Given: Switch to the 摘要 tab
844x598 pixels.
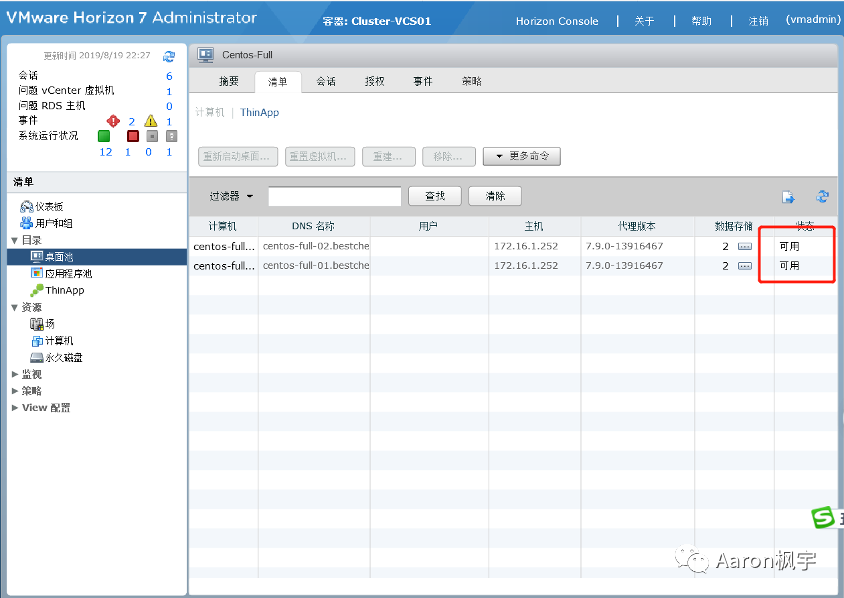Looking at the screenshot, I should click(x=229, y=81).
